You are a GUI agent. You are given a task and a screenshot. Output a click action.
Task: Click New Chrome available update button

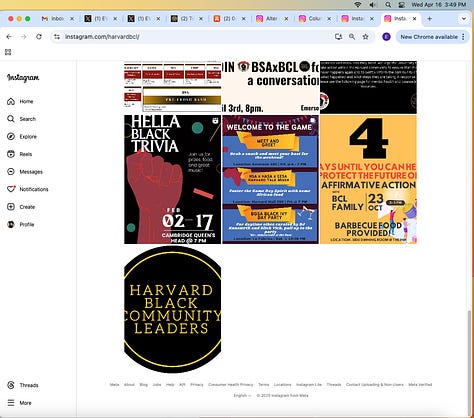click(x=432, y=37)
